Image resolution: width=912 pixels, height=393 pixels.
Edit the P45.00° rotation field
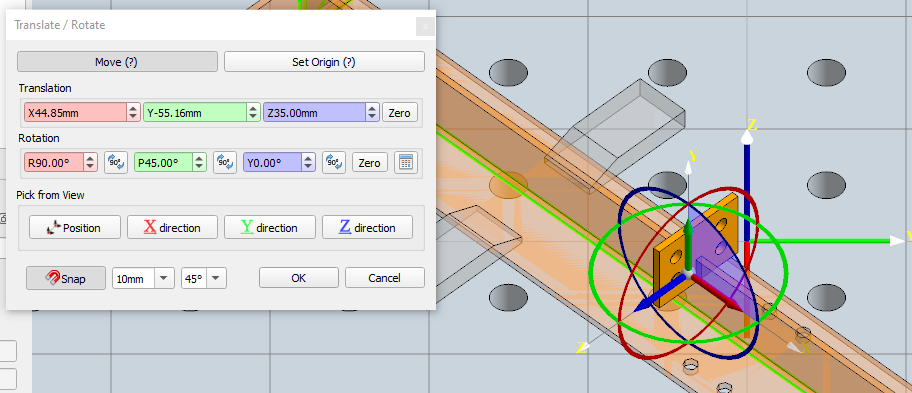coord(163,163)
